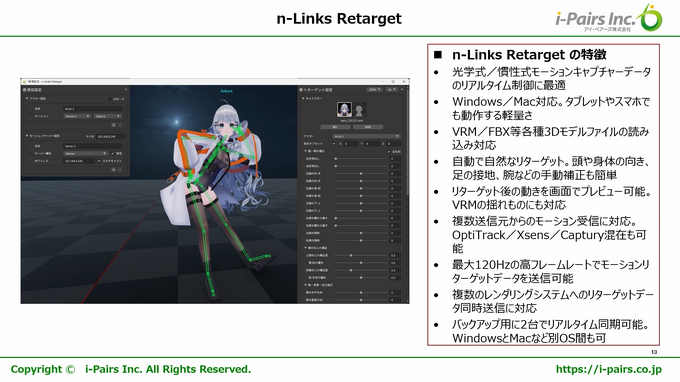Viewport: 680px width, 382px height.
Task: Toggle the 左右同 checkbox in arm correction header
Action: (389, 152)
